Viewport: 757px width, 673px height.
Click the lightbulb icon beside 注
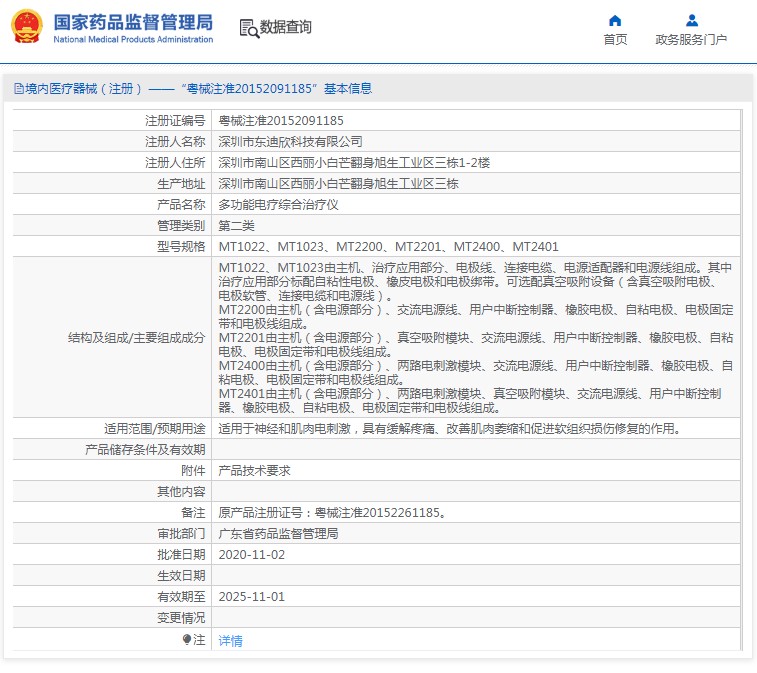tap(186, 640)
